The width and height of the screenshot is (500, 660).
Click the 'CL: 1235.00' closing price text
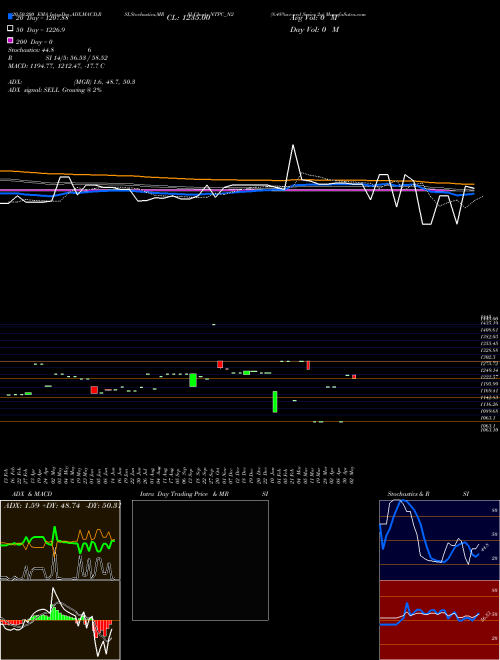pyautogui.click(x=188, y=18)
